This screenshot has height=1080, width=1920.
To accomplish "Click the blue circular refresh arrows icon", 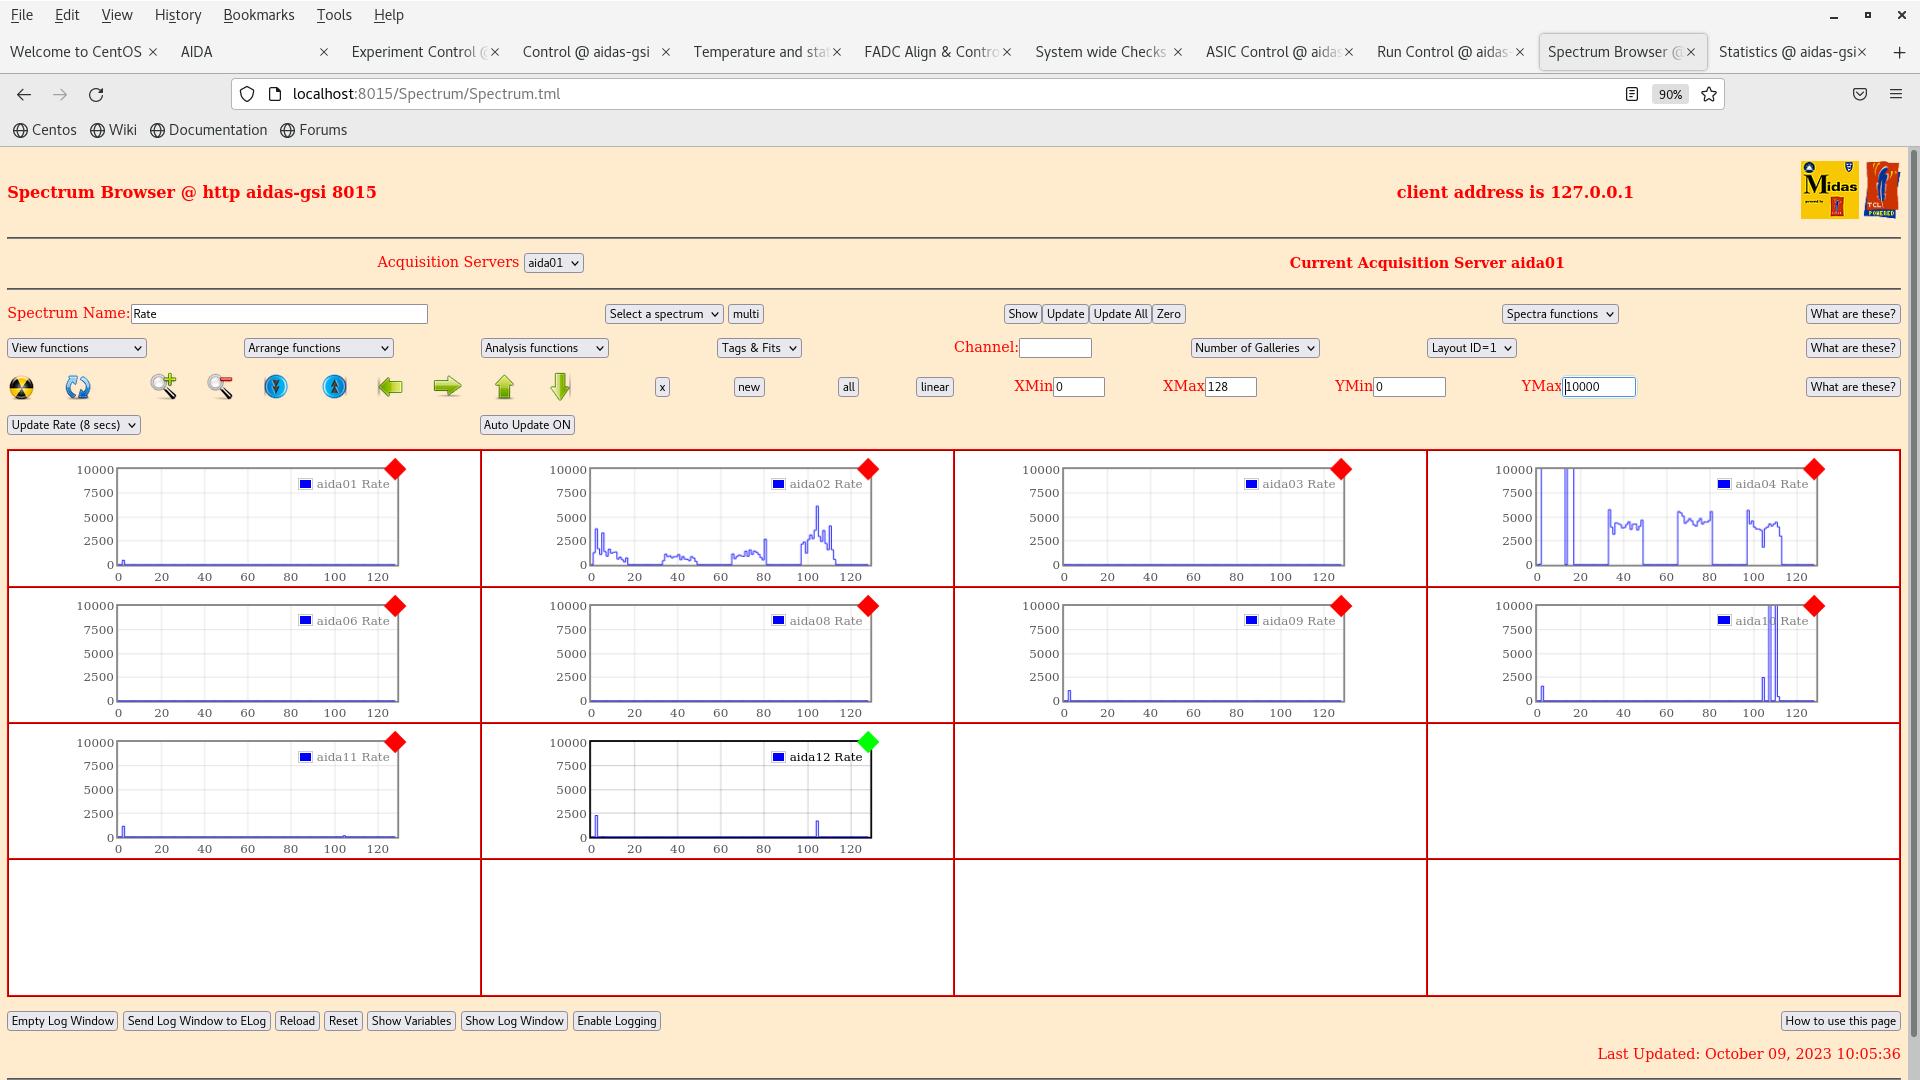I will tap(78, 387).
